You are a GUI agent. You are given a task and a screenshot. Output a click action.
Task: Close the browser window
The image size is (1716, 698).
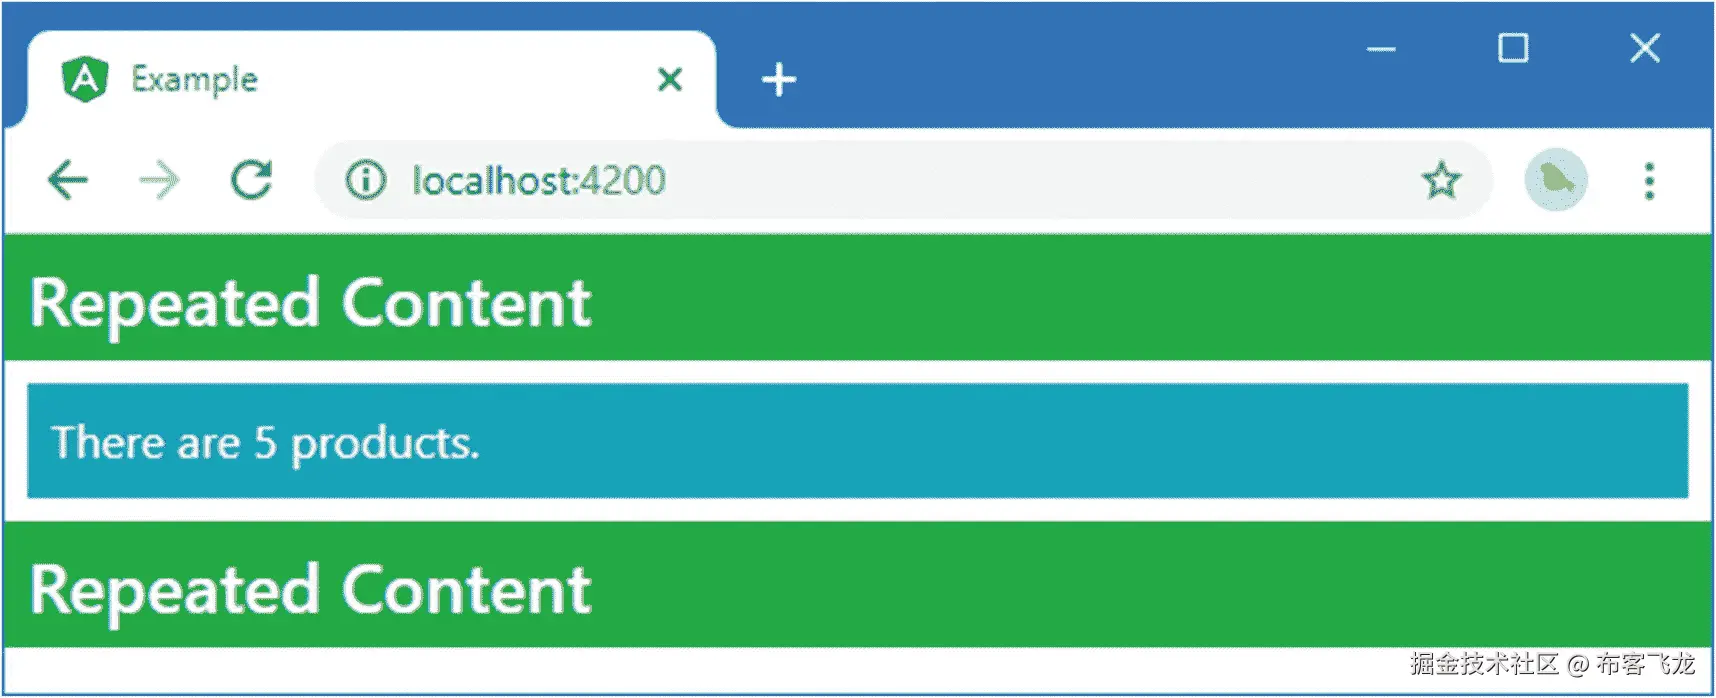(x=1645, y=48)
